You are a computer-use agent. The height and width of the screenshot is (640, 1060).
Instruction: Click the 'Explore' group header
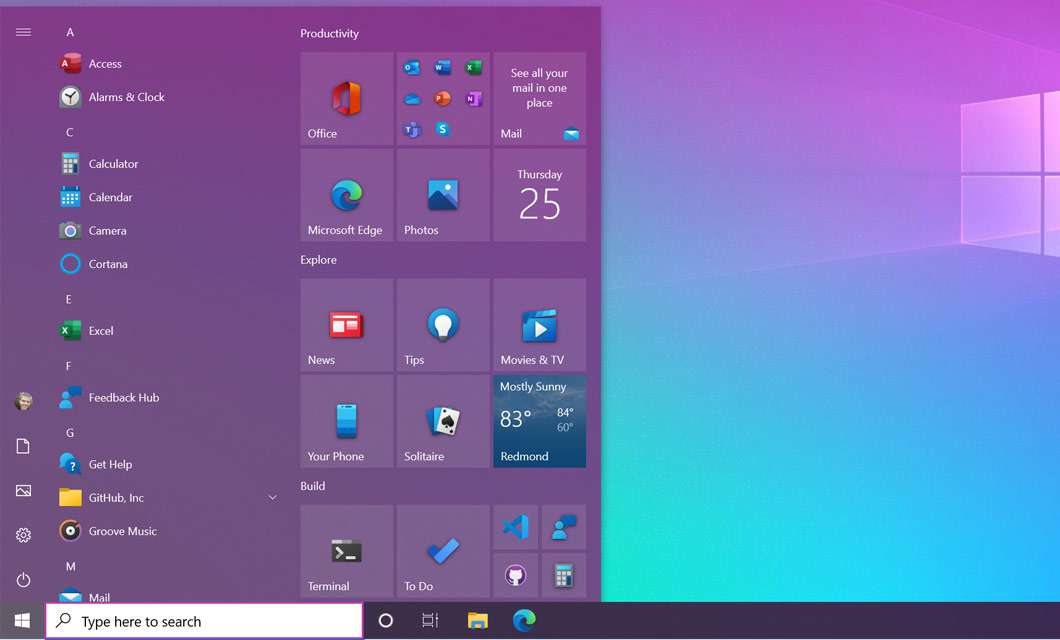pos(318,260)
